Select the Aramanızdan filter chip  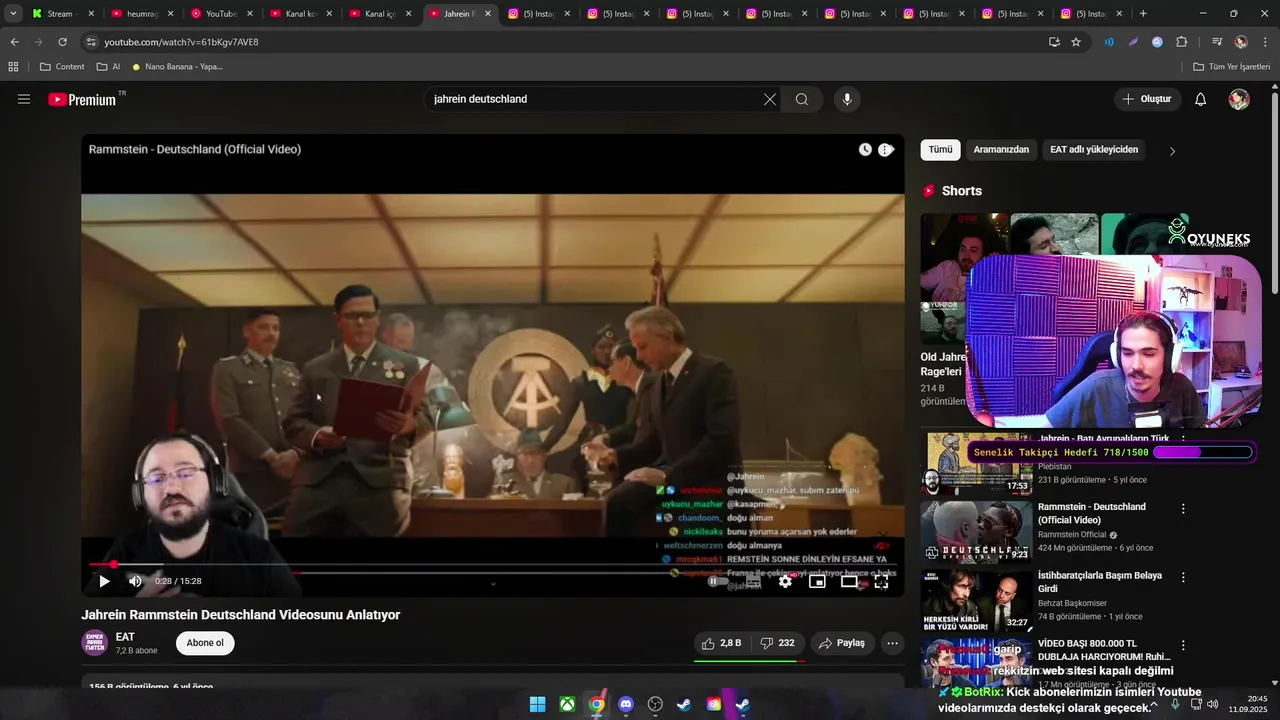(1001, 150)
